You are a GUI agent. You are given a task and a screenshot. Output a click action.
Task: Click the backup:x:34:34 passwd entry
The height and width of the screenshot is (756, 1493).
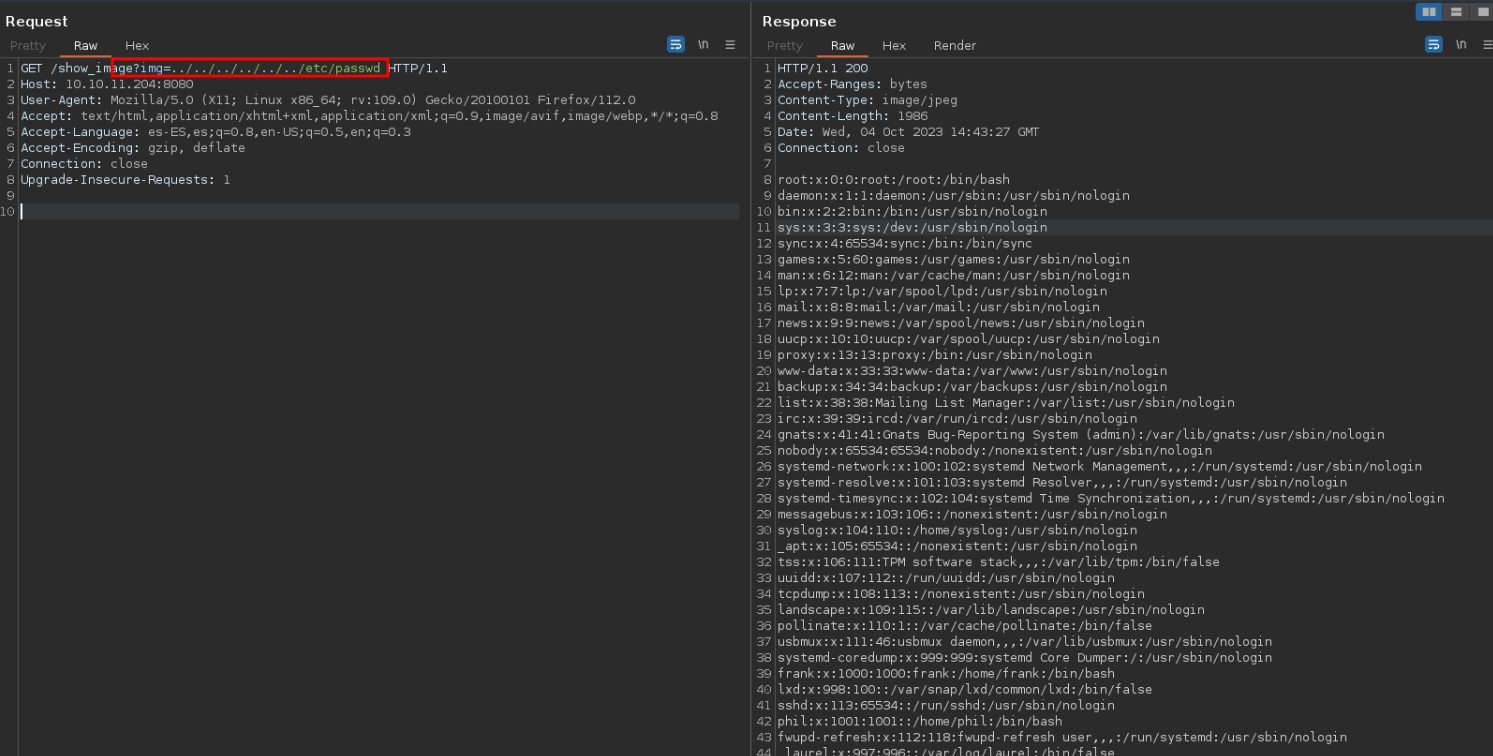click(x=972, y=388)
